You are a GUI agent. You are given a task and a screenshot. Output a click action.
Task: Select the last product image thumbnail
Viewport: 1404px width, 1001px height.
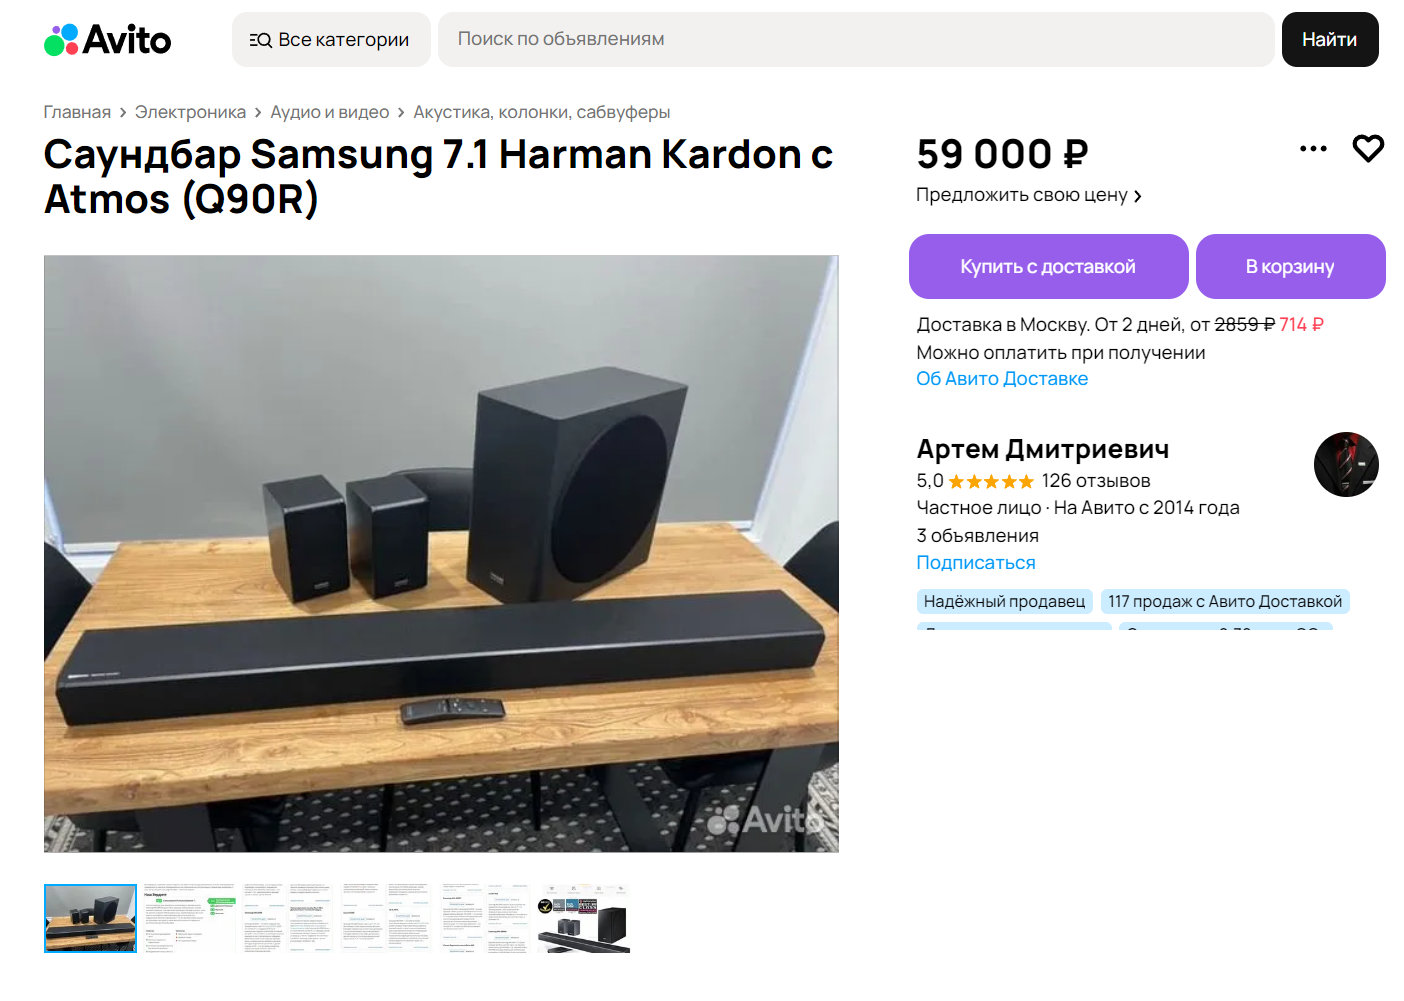[x=584, y=918]
